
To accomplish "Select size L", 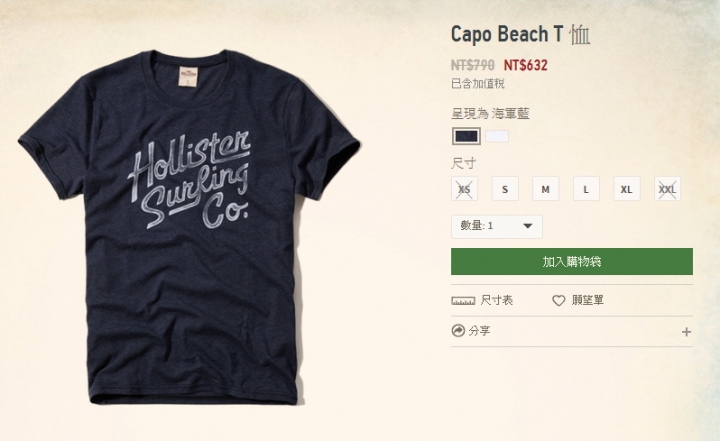I will 586,189.
